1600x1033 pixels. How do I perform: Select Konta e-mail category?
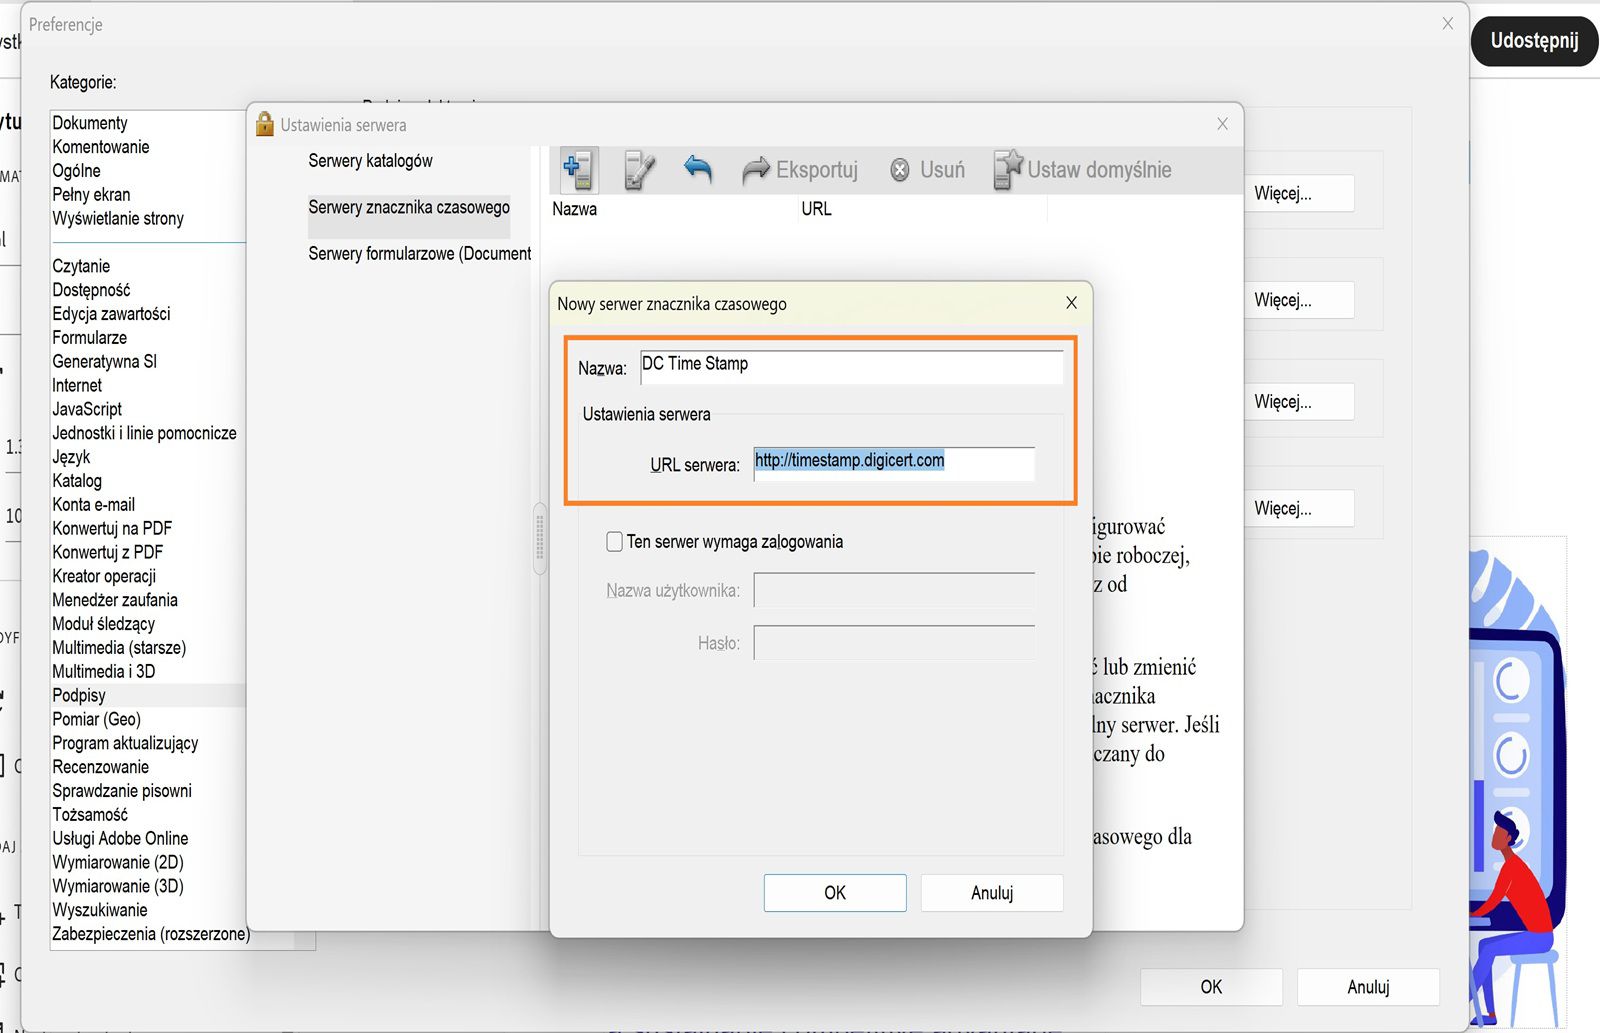coord(94,505)
